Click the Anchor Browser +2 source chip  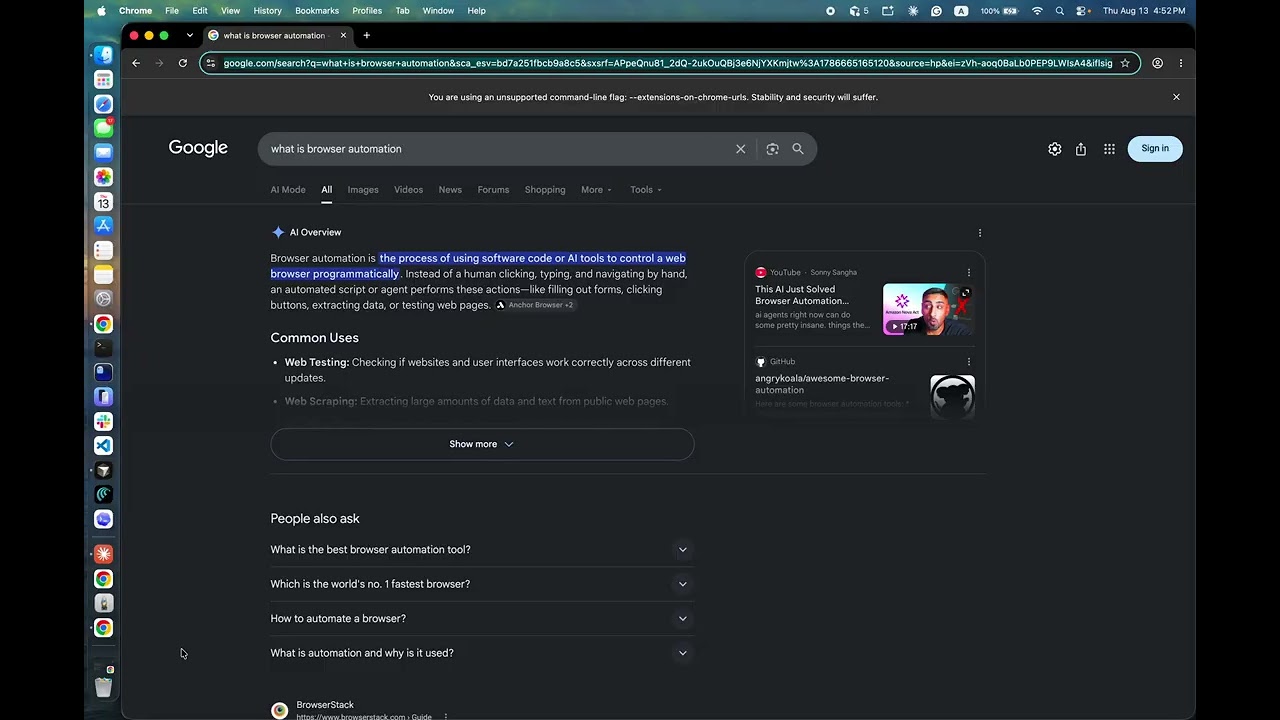536,305
